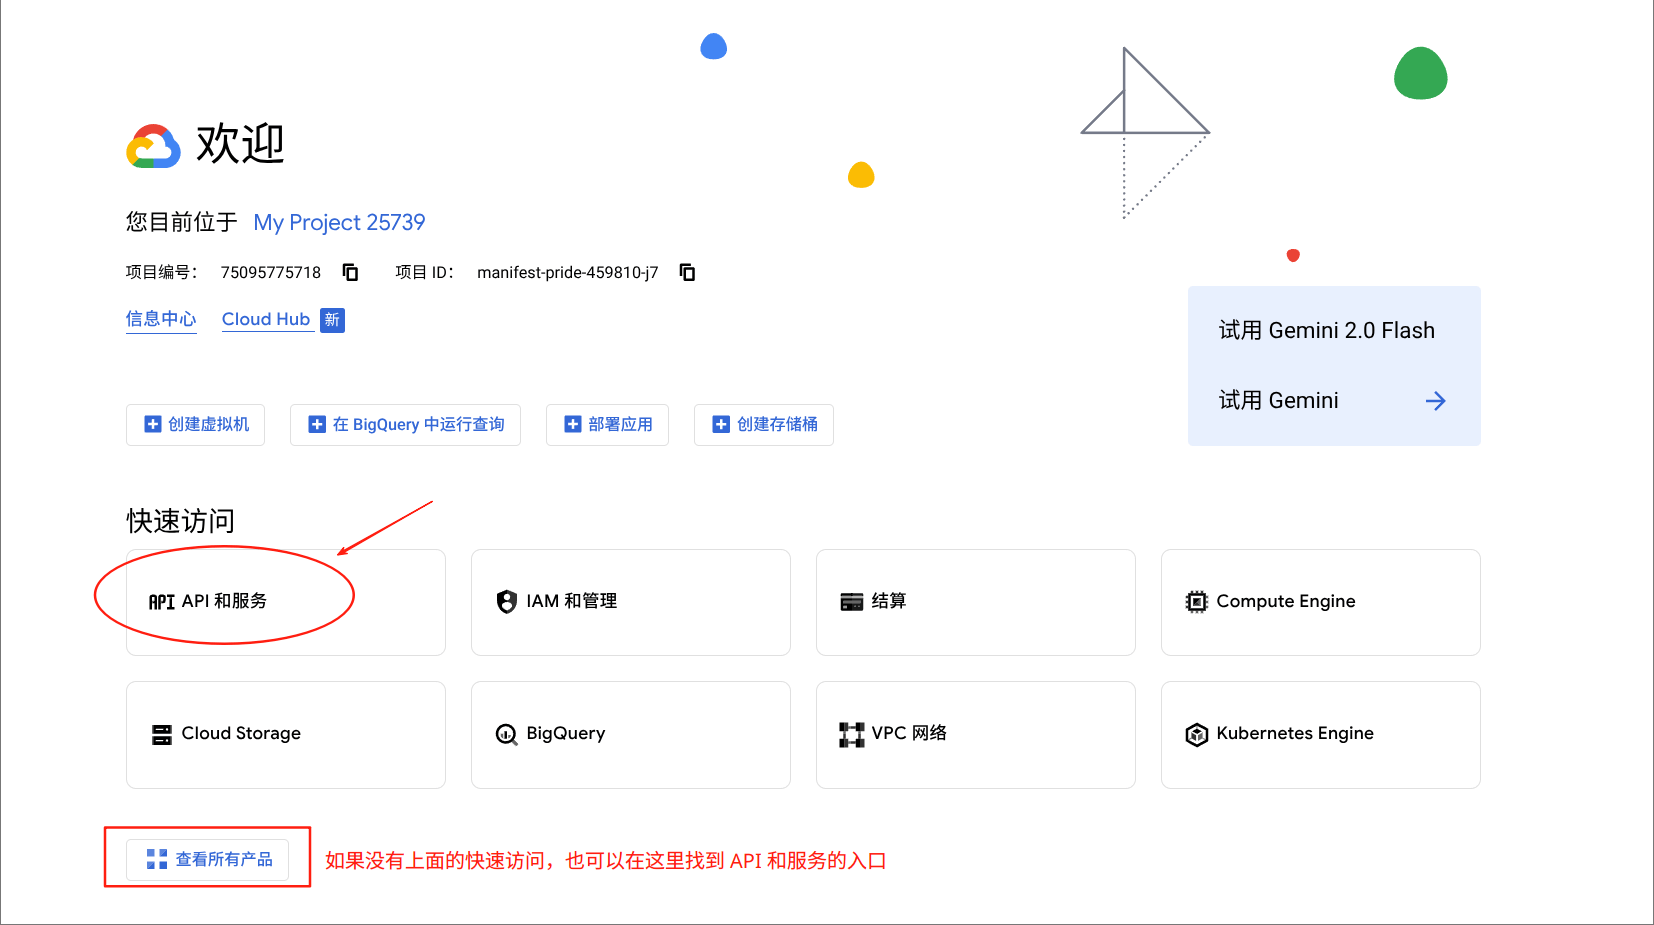Click the Cloud Storage bucket icon
The image size is (1654, 925).
(162, 734)
